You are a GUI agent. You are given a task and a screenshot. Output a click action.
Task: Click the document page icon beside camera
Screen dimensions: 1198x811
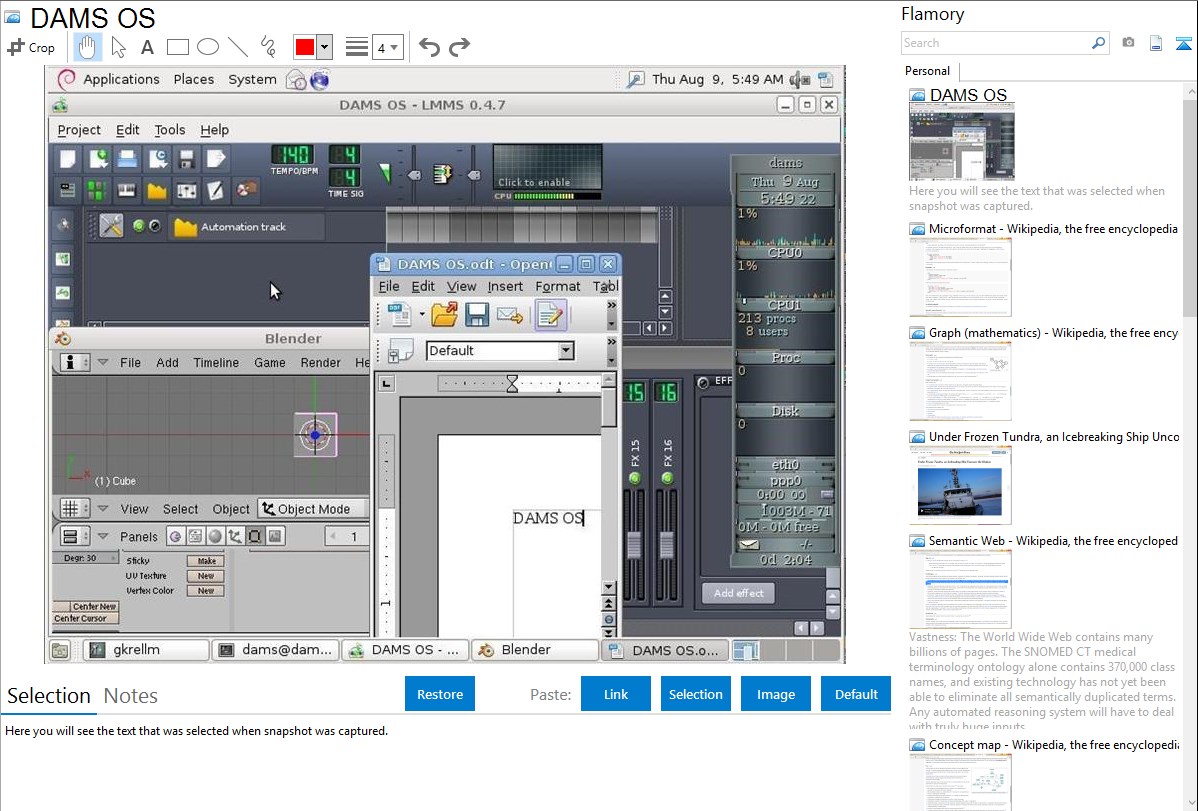(x=1156, y=43)
